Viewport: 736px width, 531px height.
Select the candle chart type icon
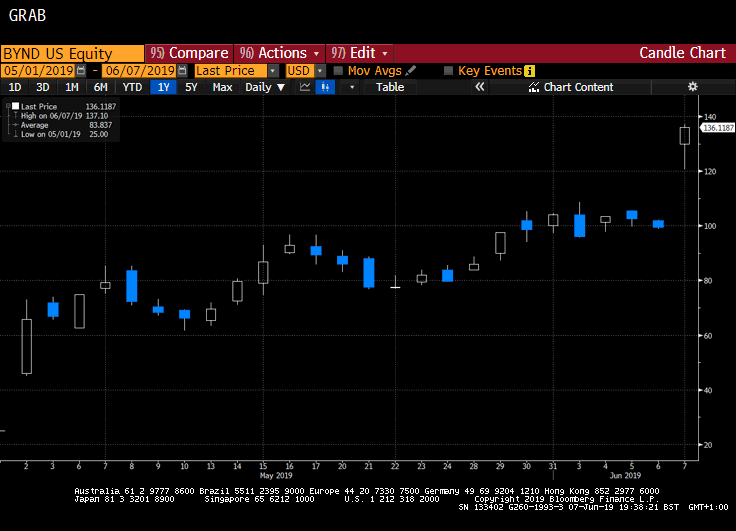325,87
